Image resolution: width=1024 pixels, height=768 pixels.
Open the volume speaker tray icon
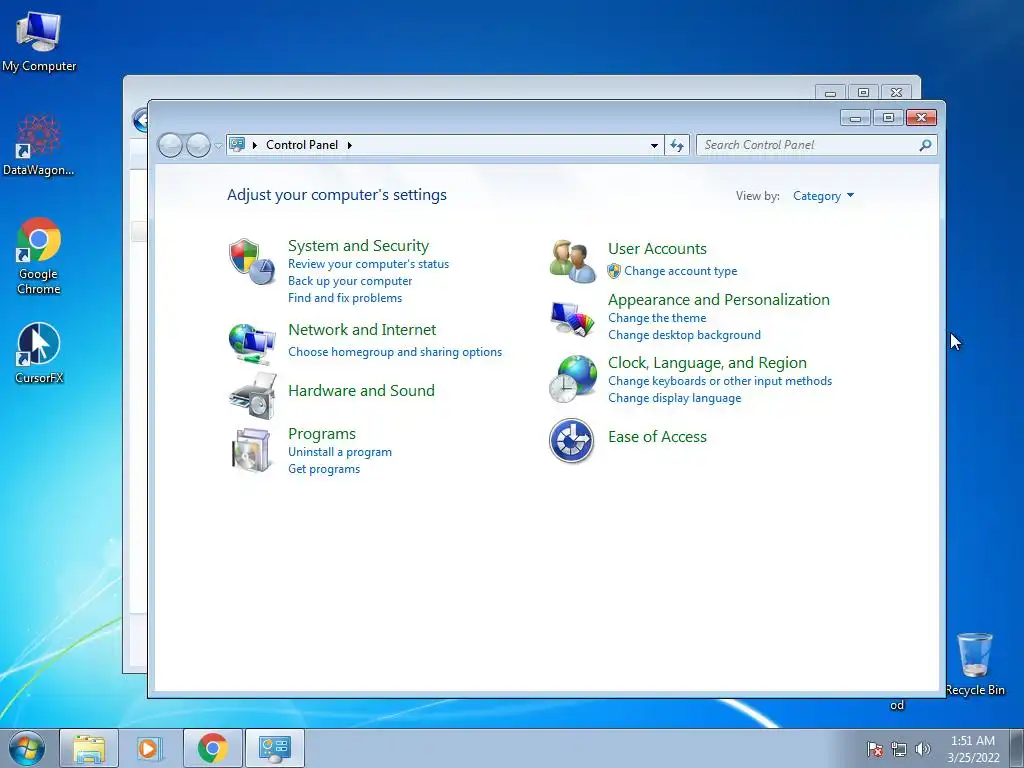[922, 749]
